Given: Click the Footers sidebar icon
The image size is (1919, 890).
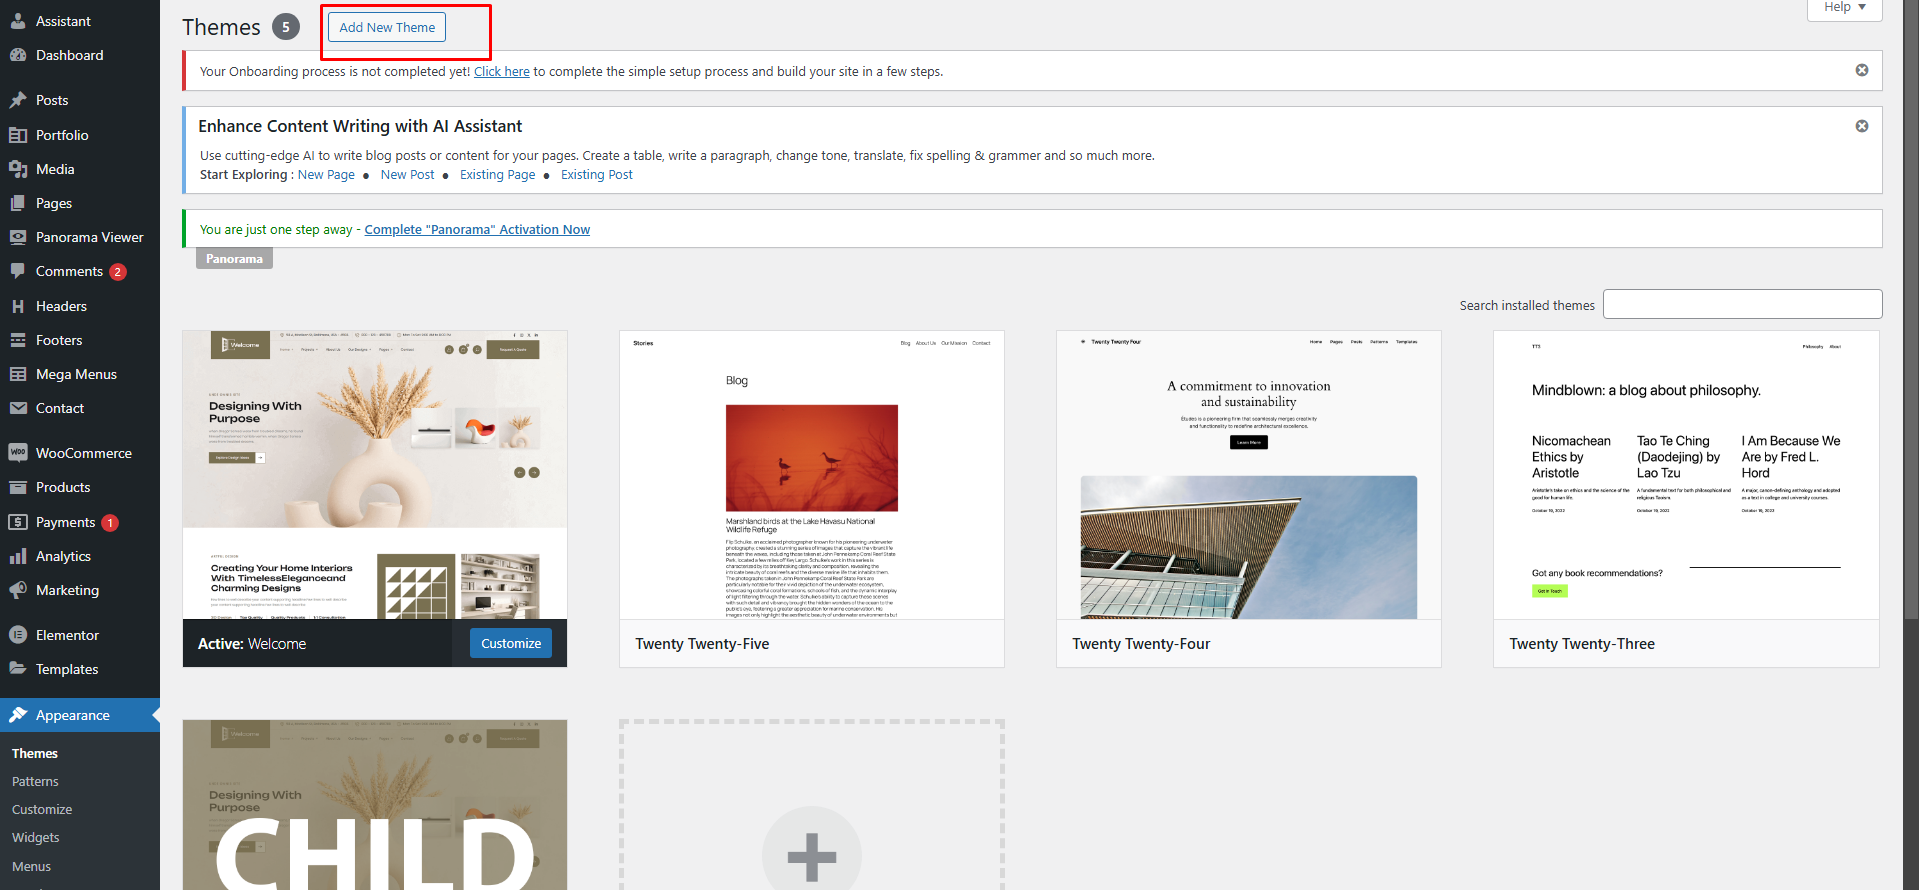Looking at the screenshot, I should tap(18, 340).
